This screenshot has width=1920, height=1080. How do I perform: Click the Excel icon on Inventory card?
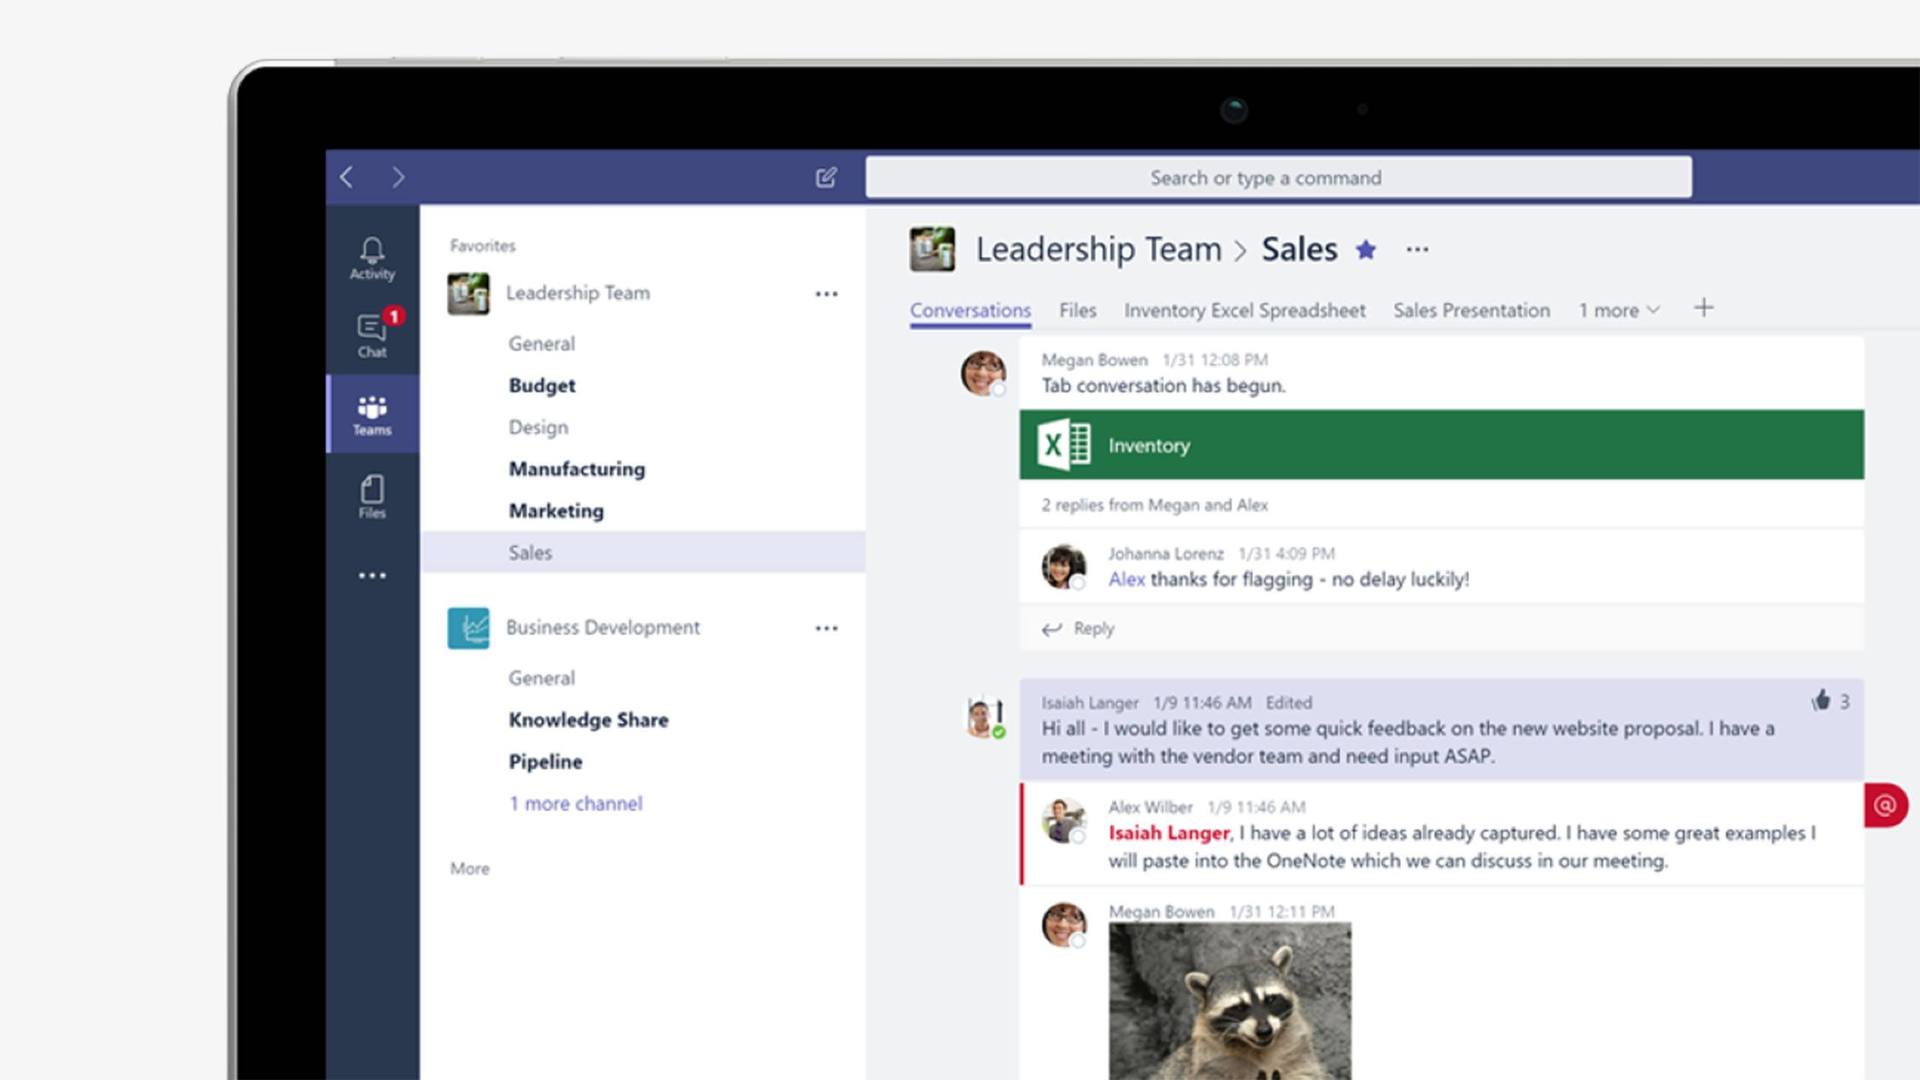click(1064, 445)
